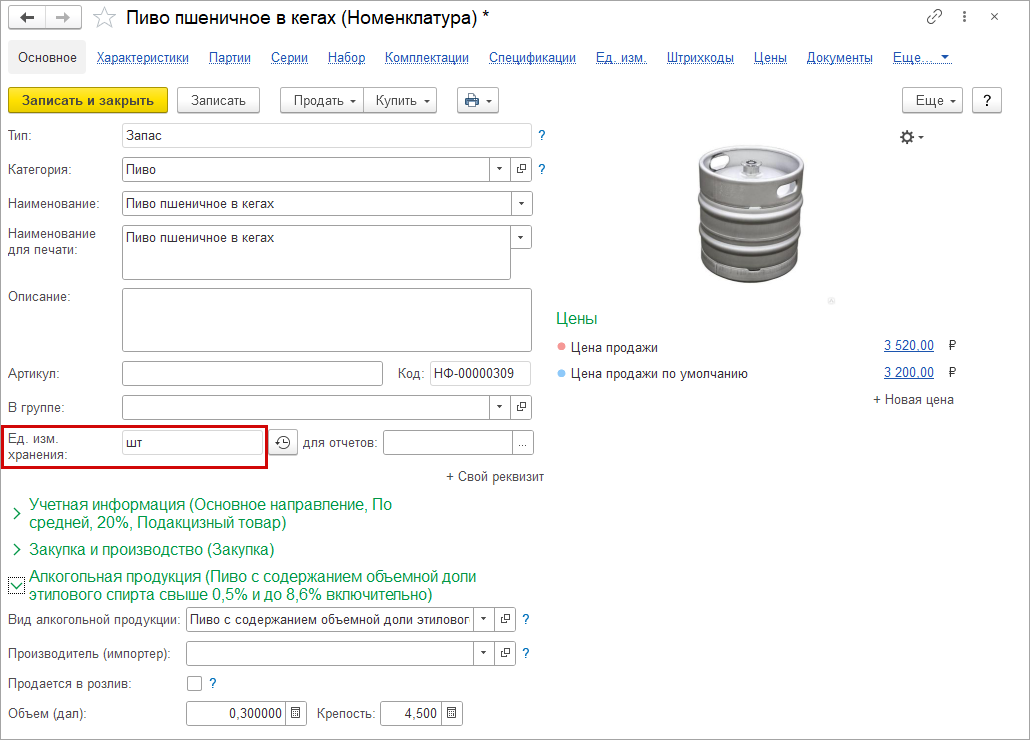Open the Еще button beside help

tap(933, 100)
